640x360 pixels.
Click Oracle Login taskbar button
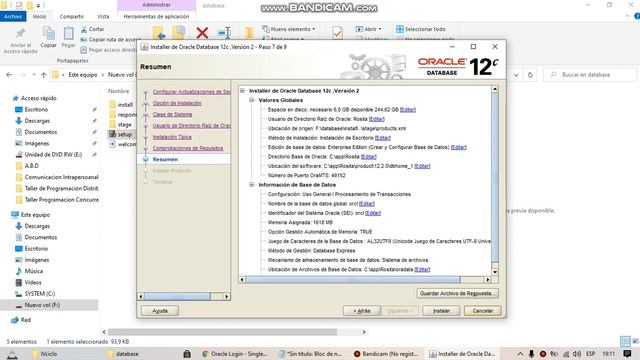235,354
